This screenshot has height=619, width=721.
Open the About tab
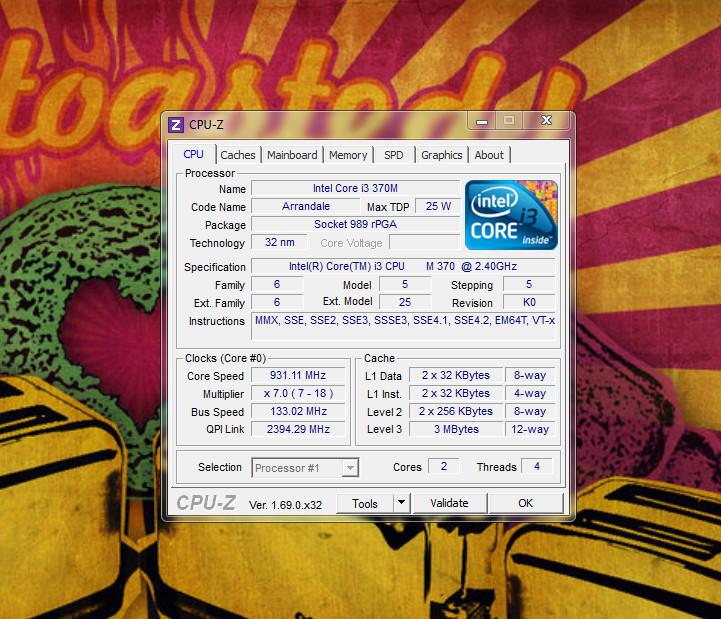(x=489, y=155)
